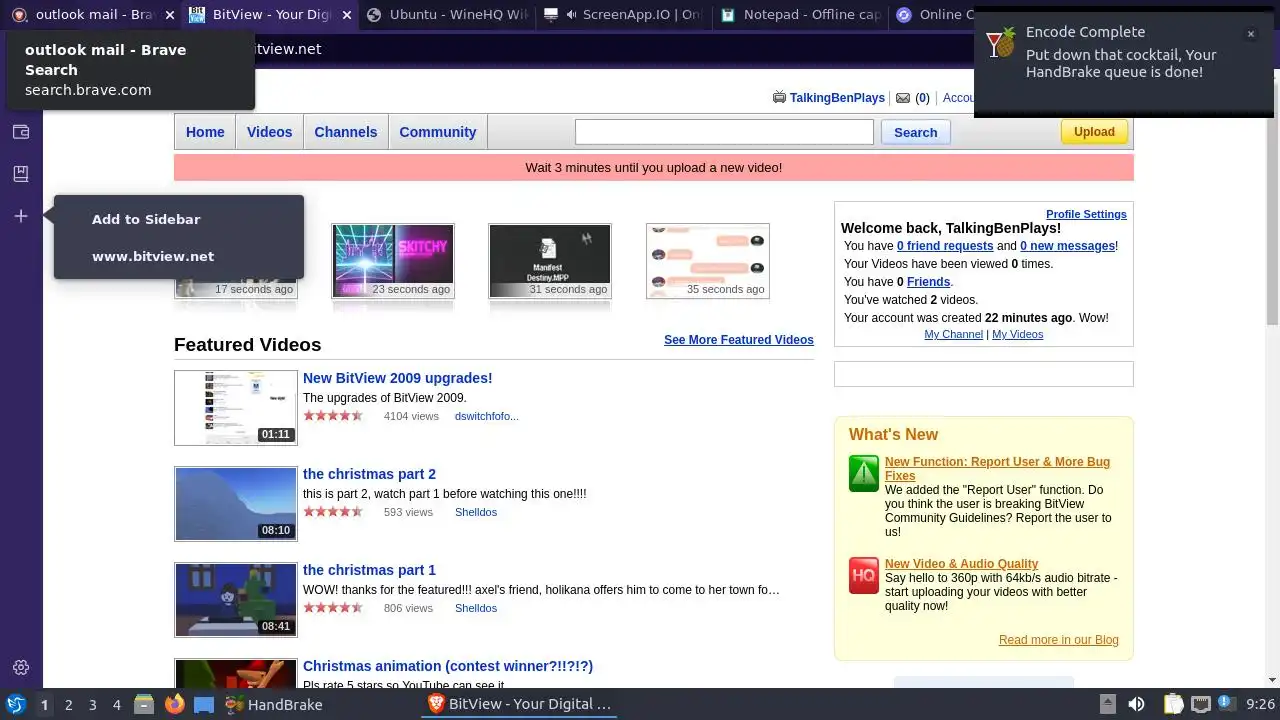Viewport: 1280px width, 720px height.
Task: Click the green New Function alert icon
Action: tap(864, 474)
